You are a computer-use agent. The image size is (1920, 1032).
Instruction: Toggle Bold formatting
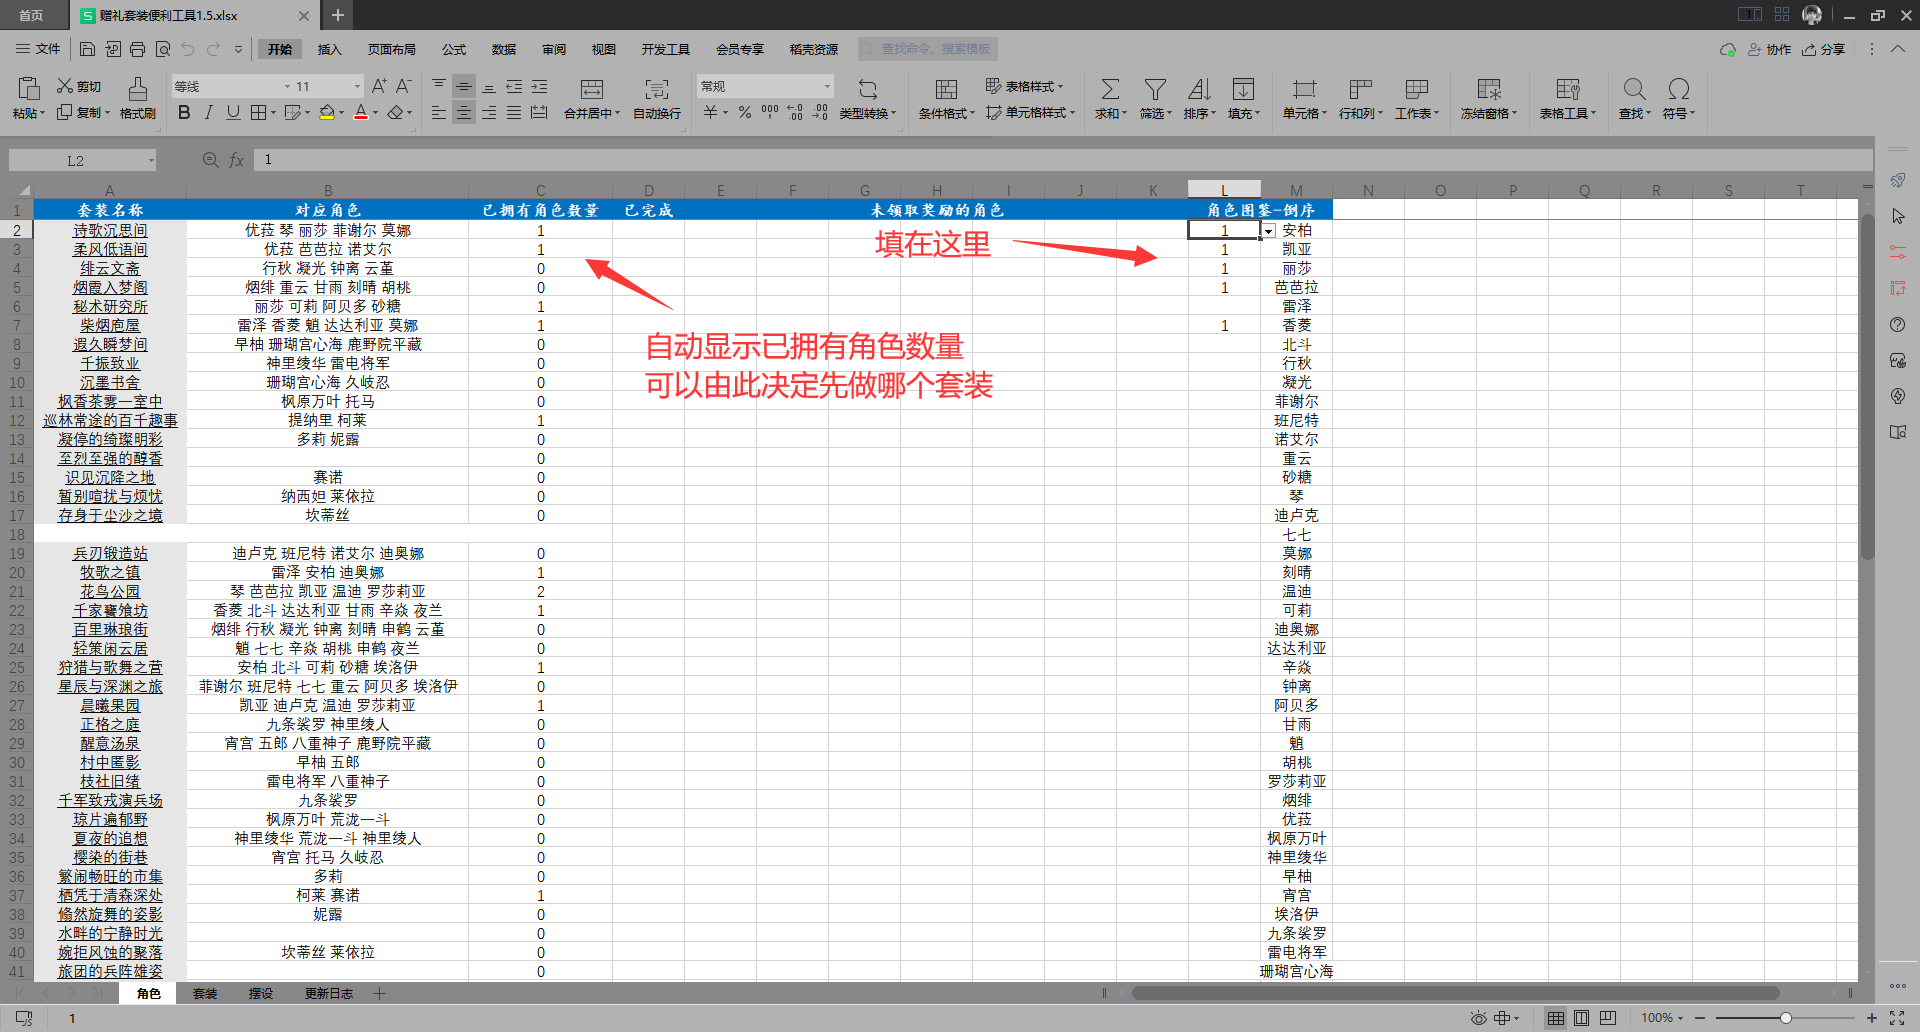184,113
